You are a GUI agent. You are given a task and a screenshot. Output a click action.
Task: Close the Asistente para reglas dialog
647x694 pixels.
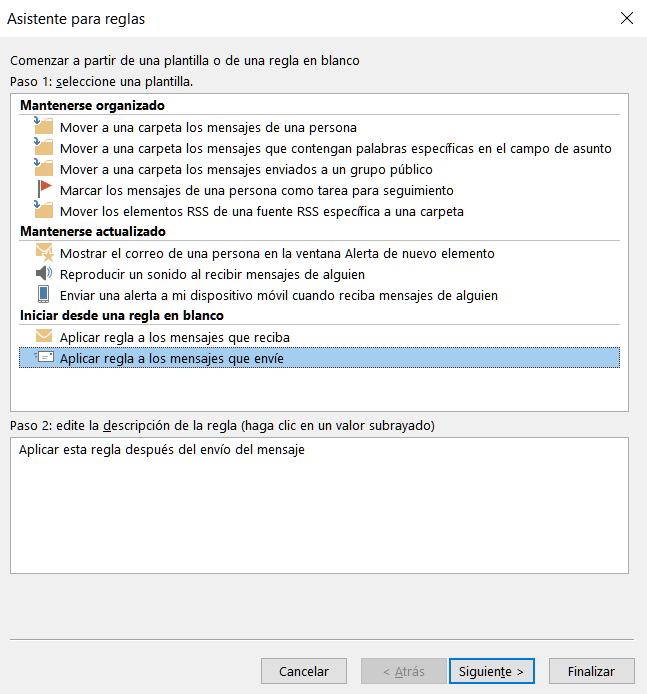(627, 19)
